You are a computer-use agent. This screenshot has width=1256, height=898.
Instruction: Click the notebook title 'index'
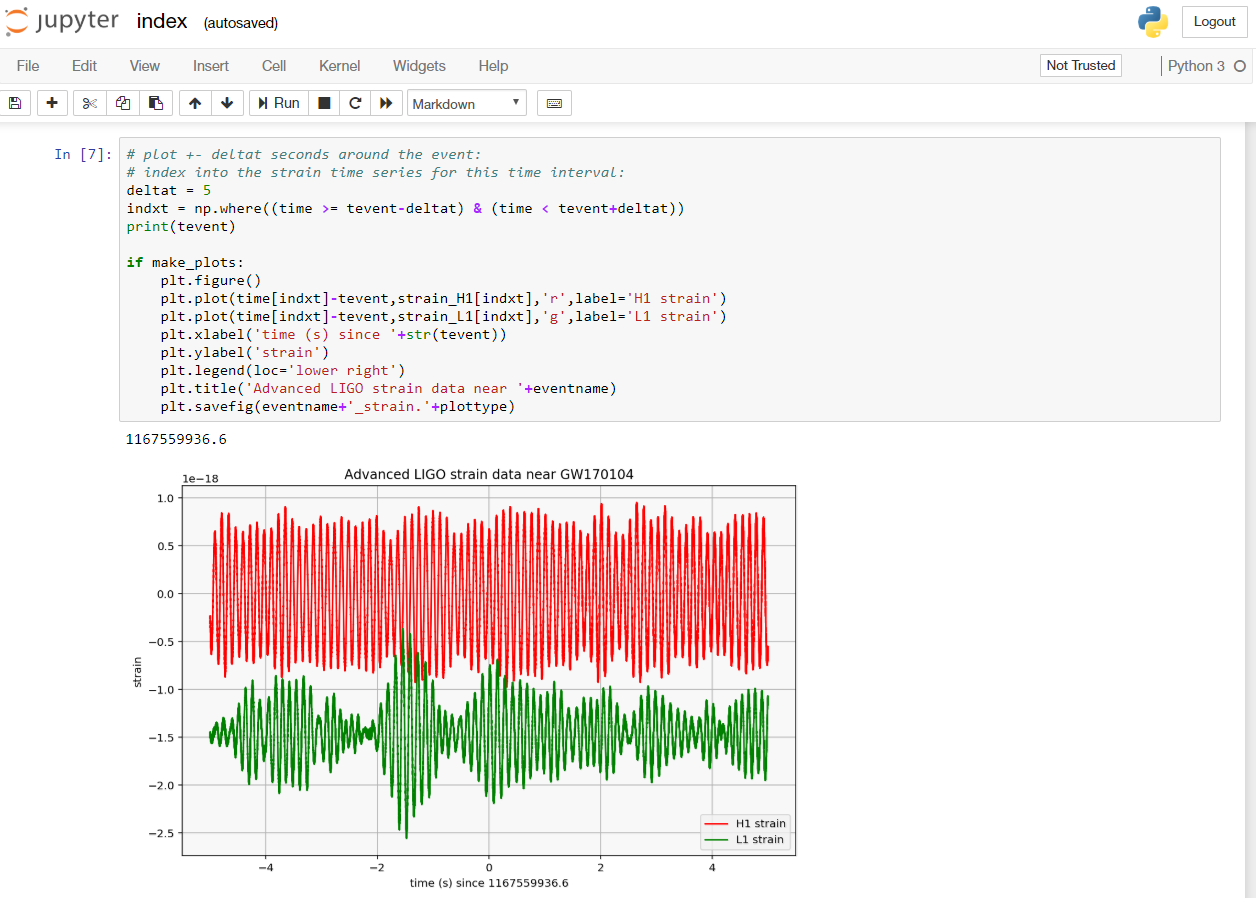click(162, 21)
